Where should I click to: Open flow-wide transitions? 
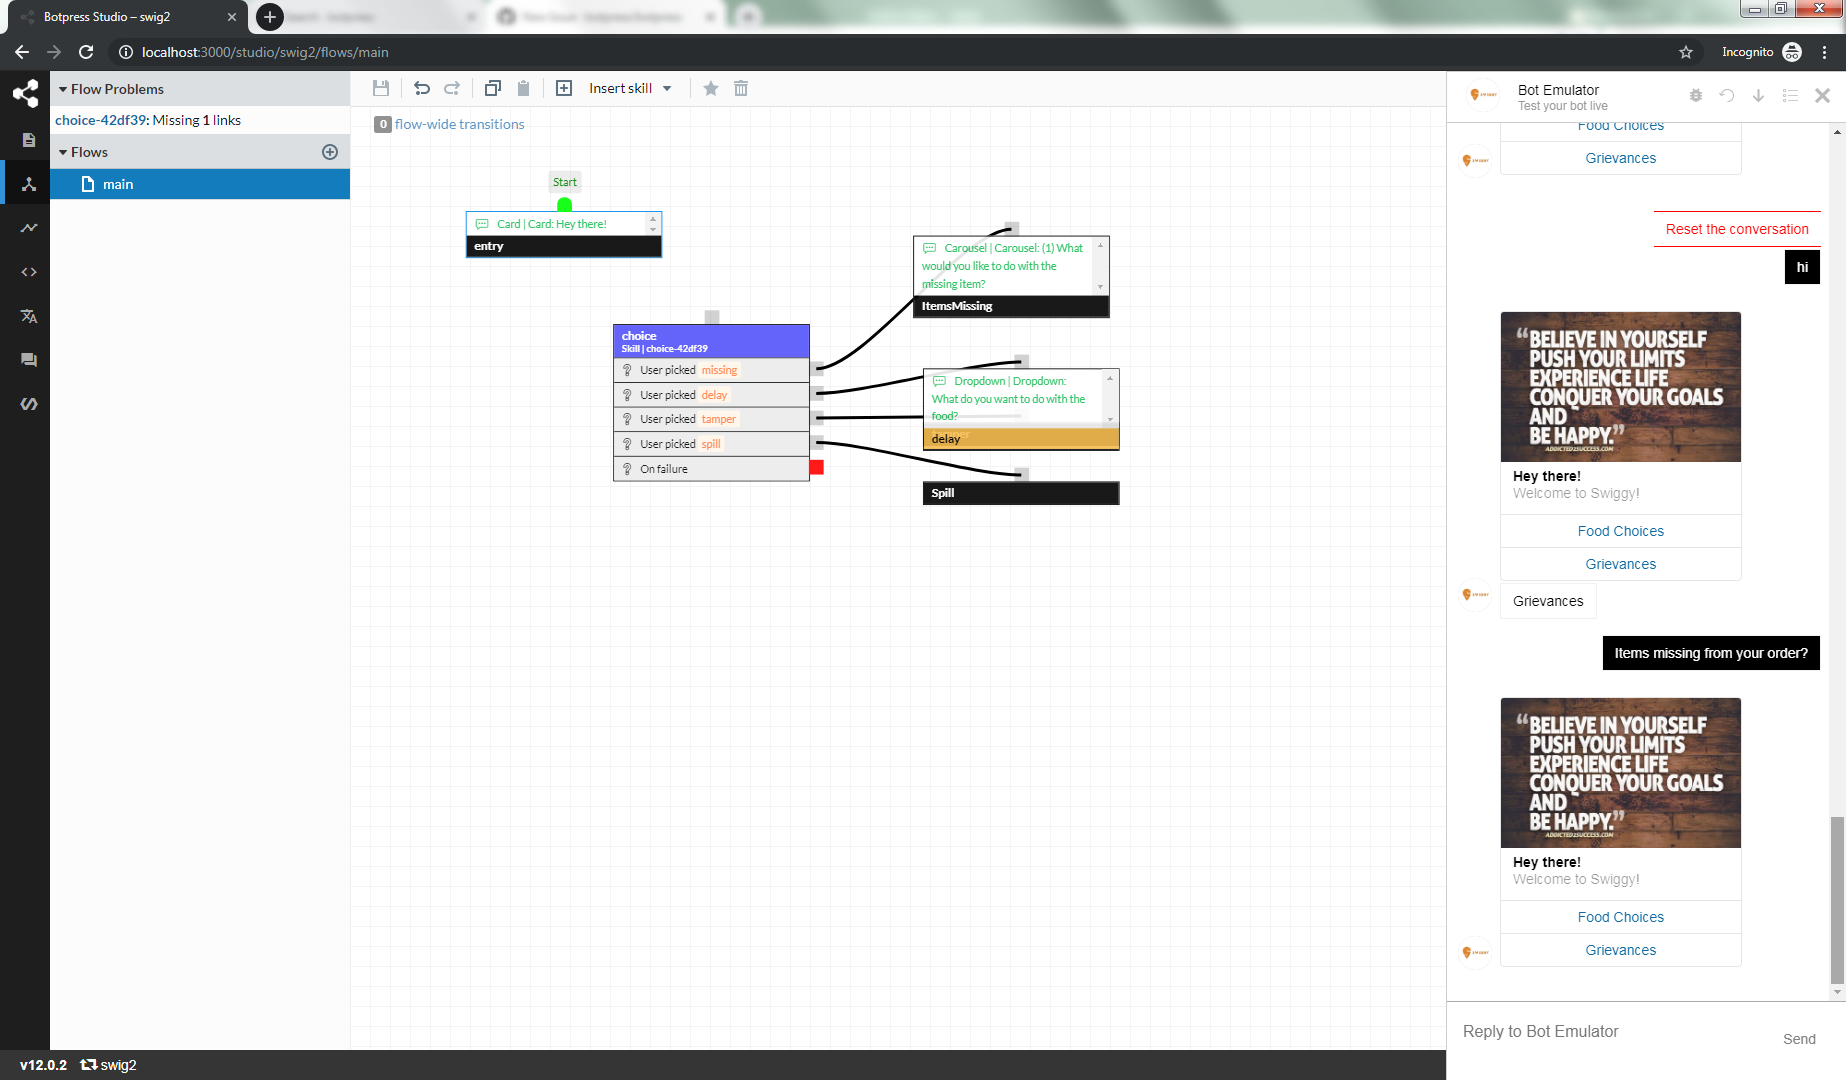pos(459,124)
